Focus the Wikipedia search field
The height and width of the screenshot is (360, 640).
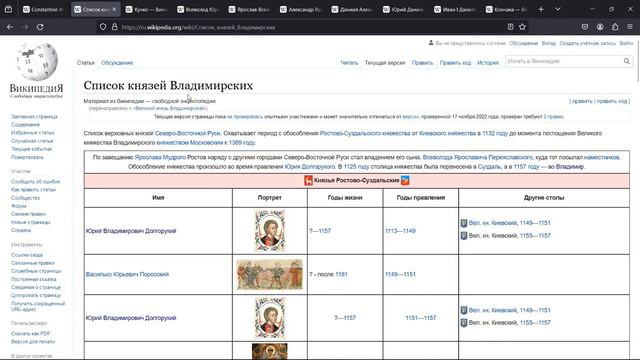tap(563, 61)
